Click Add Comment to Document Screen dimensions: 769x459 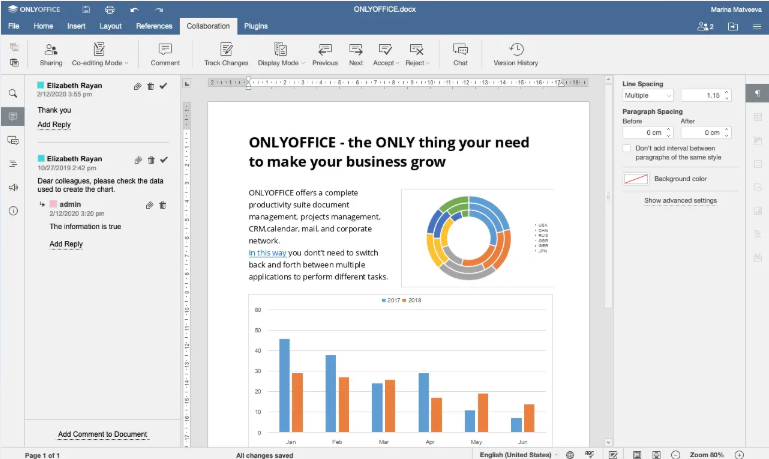[x=103, y=434]
